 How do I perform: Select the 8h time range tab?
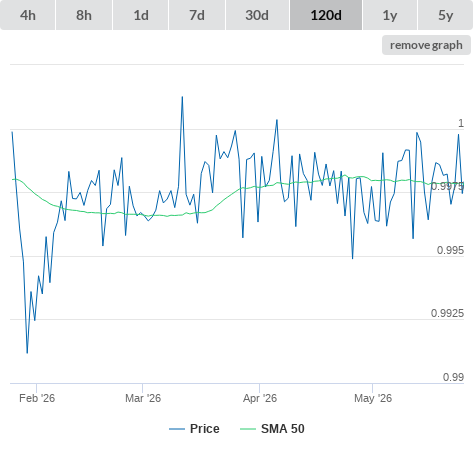(x=84, y=15)
